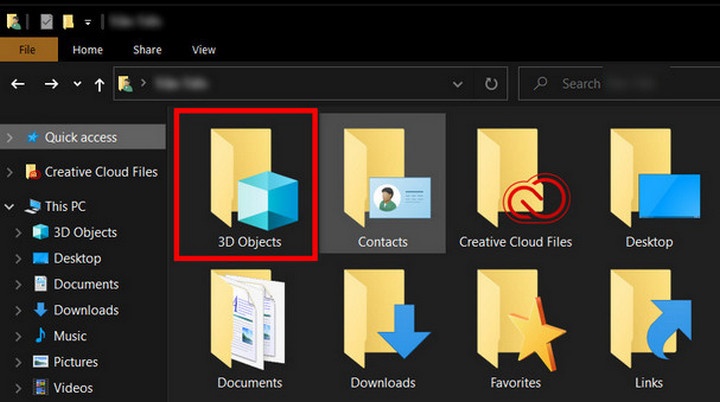
Task: Open Customize Quick Access Toolbar dropdown
Action: coord(88,22)
